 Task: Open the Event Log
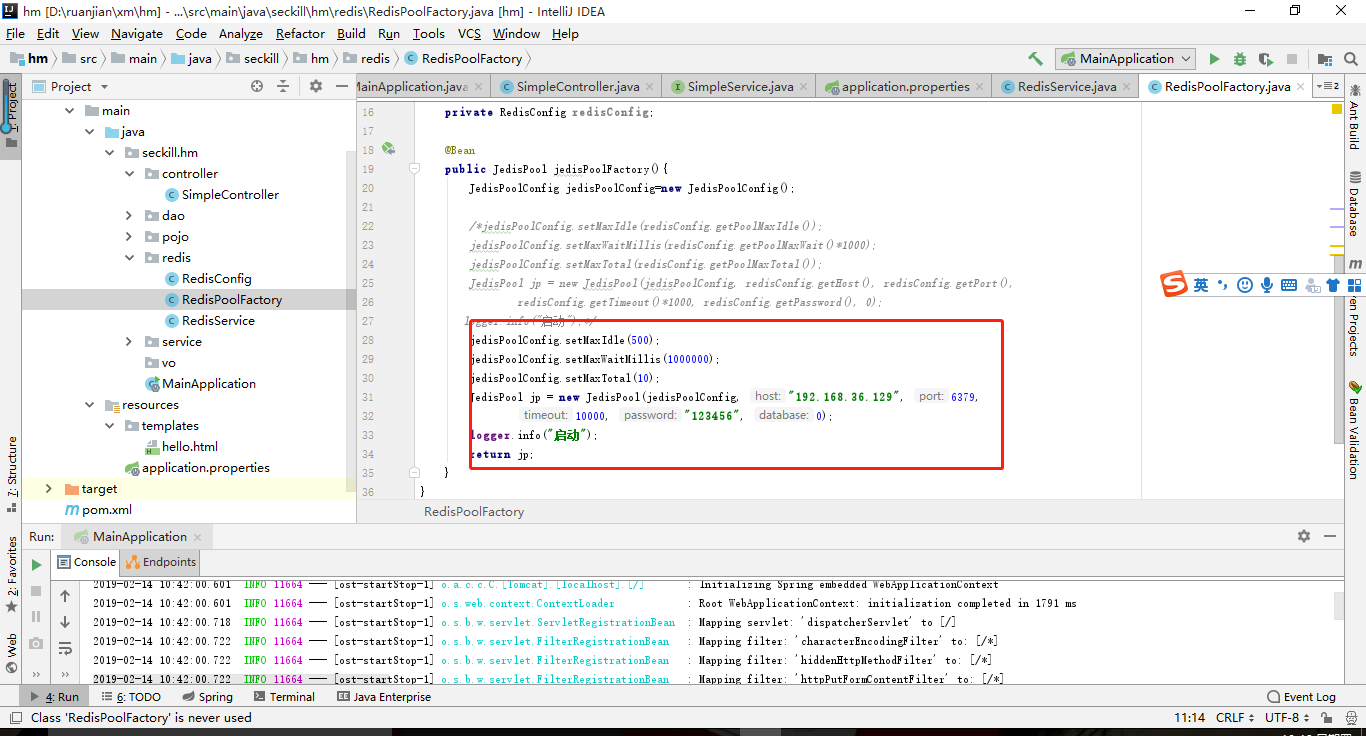pyautogui.click(x=1301, y=697)
